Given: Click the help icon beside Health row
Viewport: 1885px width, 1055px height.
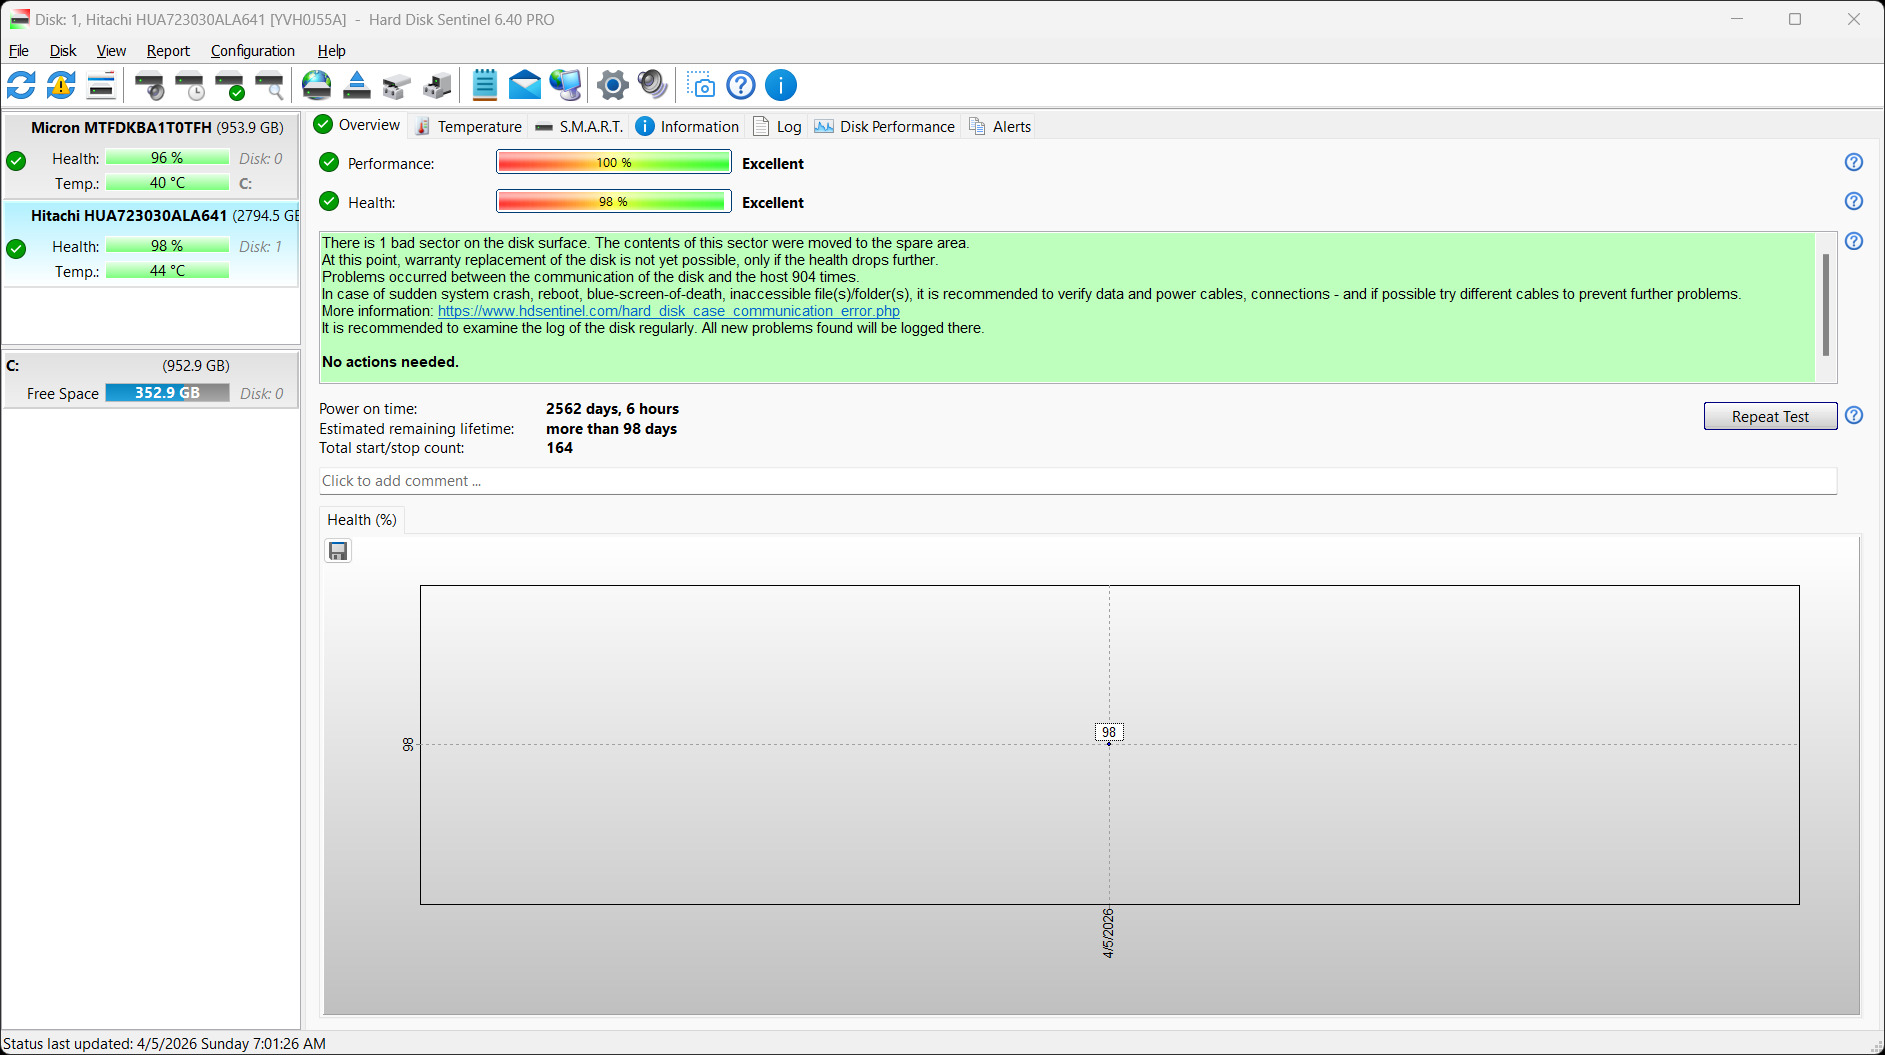Looking at the screenshot, I should click(x=1854, y=202).
